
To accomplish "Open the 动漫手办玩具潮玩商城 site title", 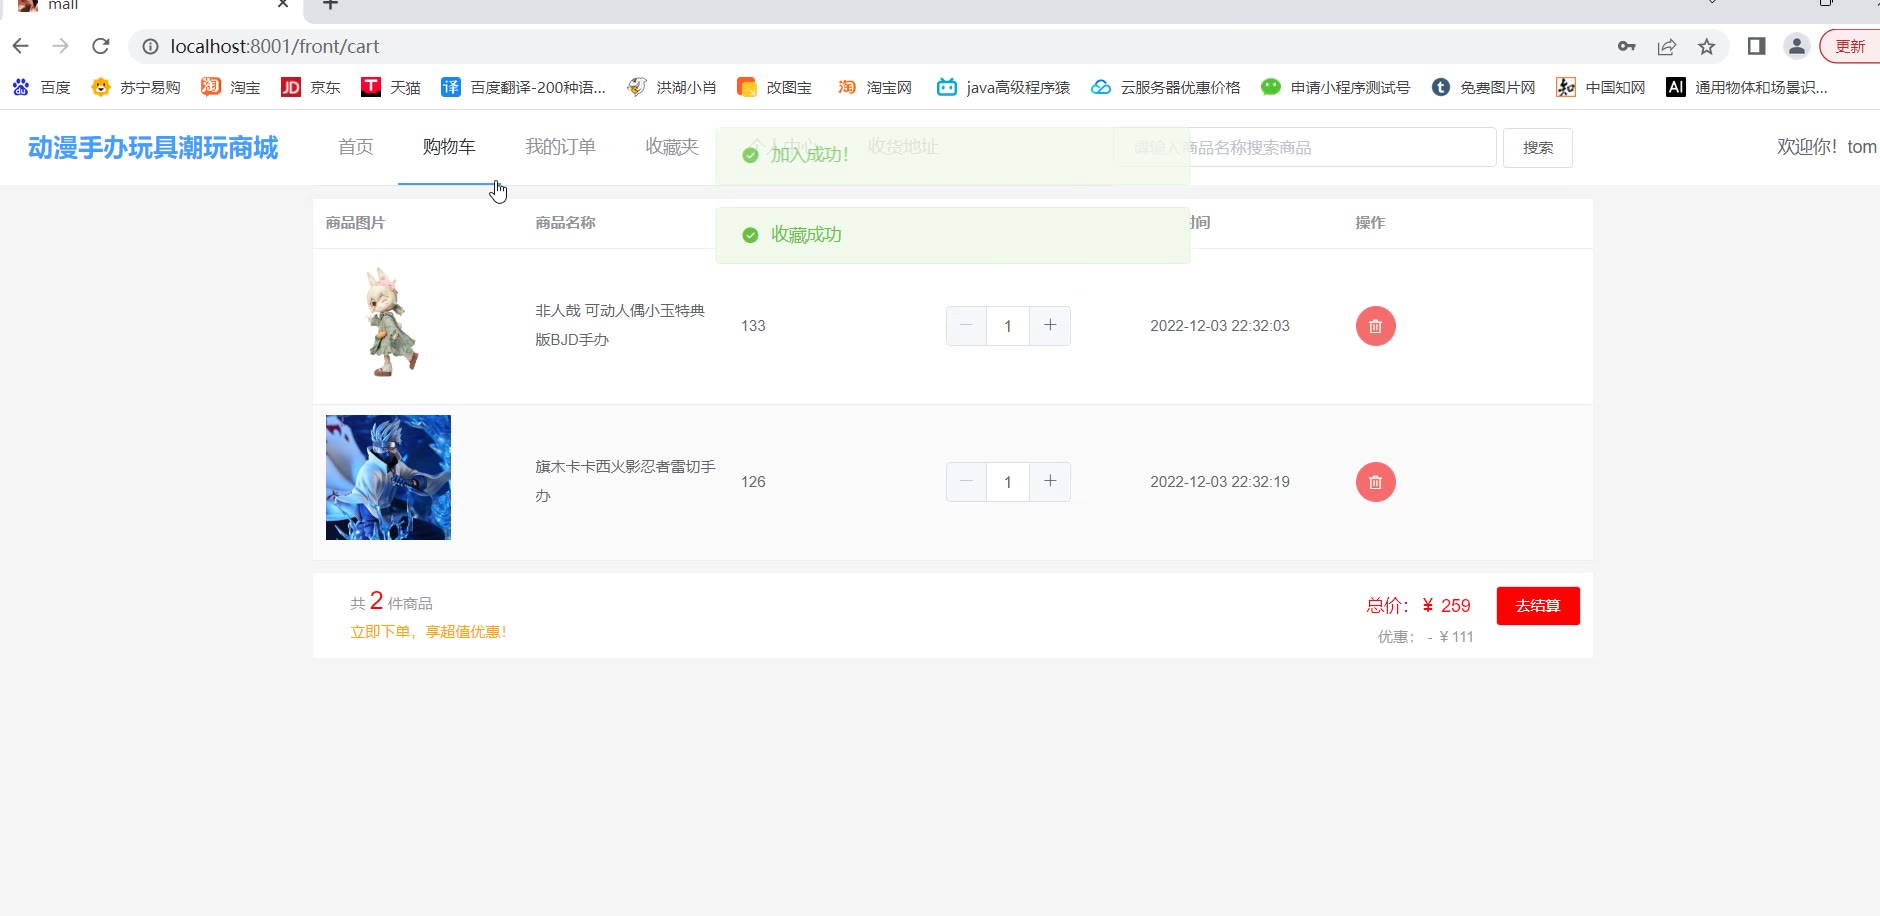I will [153, 148].
